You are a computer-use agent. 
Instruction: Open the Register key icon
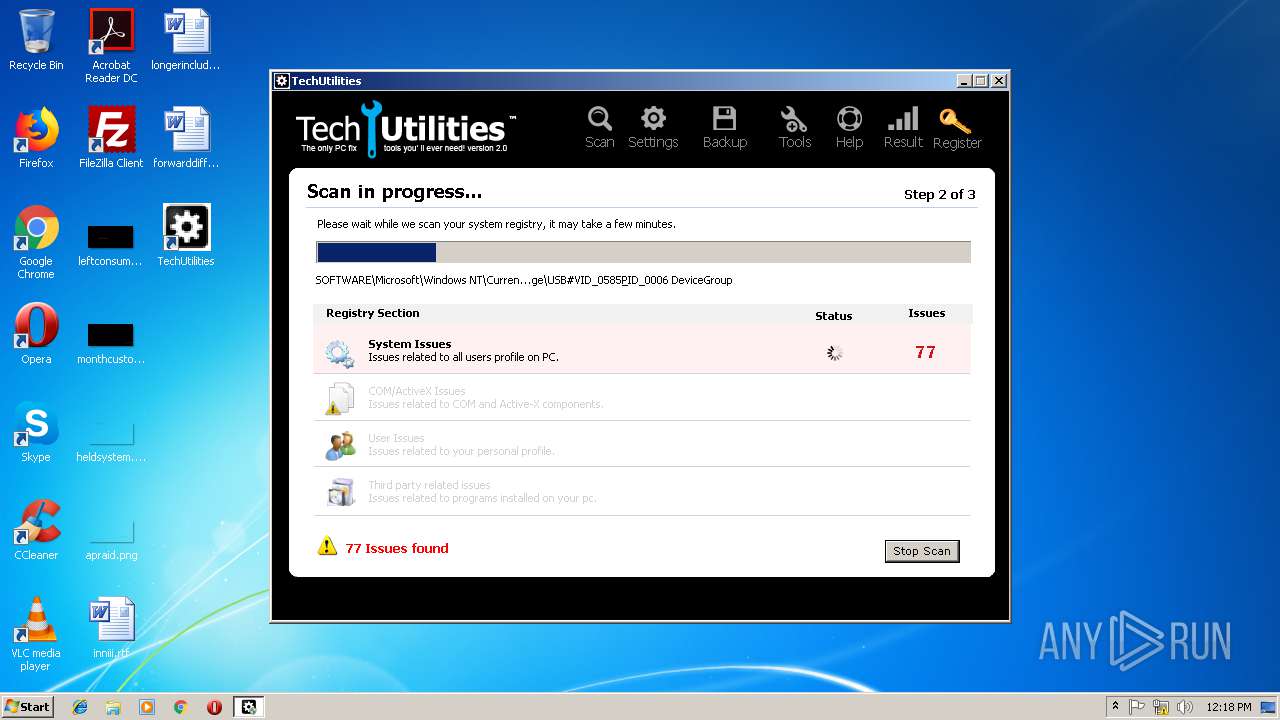point(956,128)
